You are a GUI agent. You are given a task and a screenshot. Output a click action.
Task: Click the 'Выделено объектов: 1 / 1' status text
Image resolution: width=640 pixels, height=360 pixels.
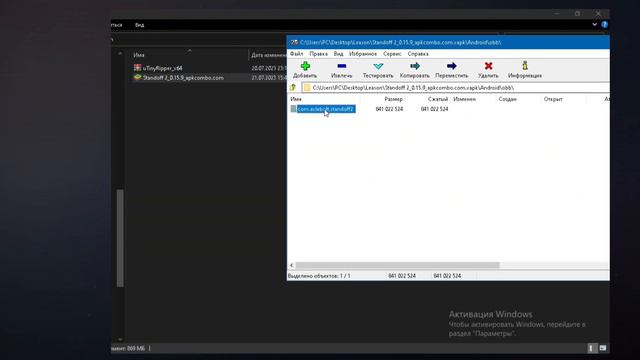click(319, 276)
